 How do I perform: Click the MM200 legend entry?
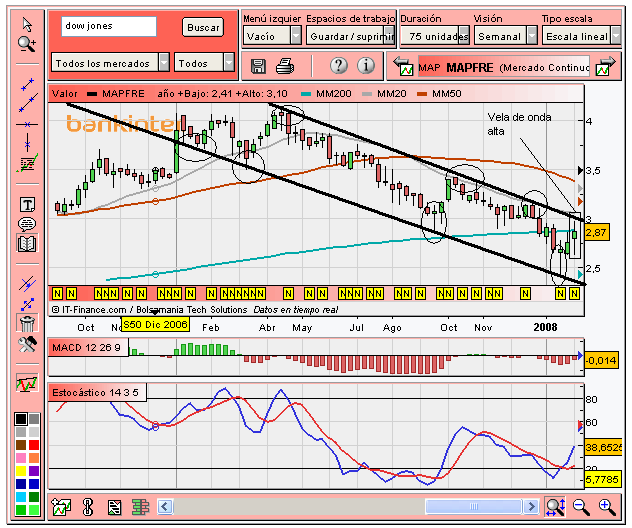point(326,94)
